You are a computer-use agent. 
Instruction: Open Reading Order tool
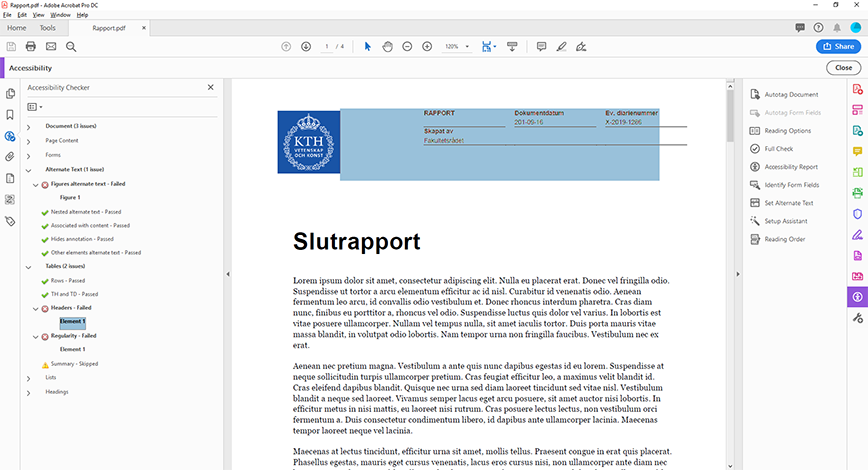click(787, 239)
